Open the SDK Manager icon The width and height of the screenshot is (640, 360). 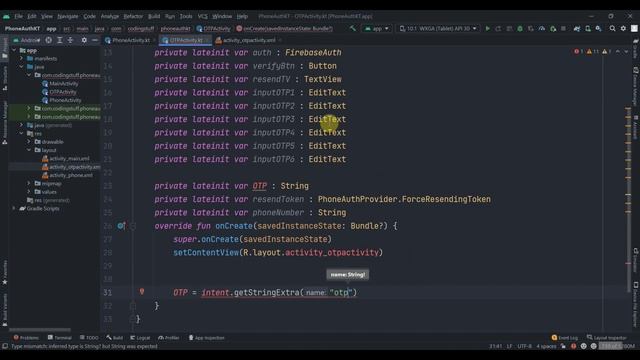coord(598,29)
